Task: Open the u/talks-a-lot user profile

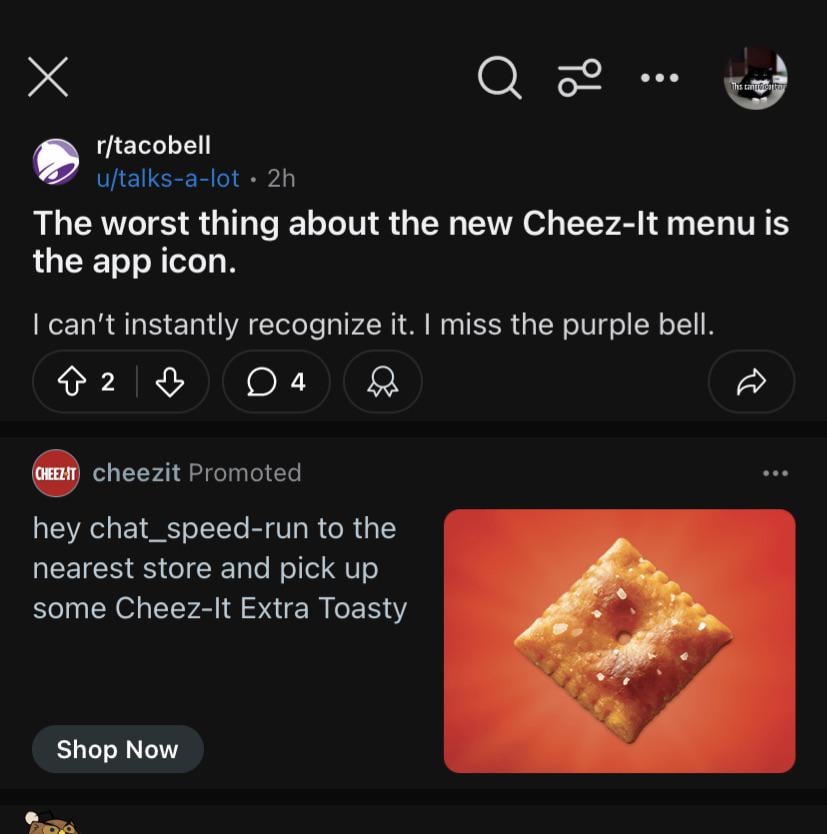Action: pos(167,178)
